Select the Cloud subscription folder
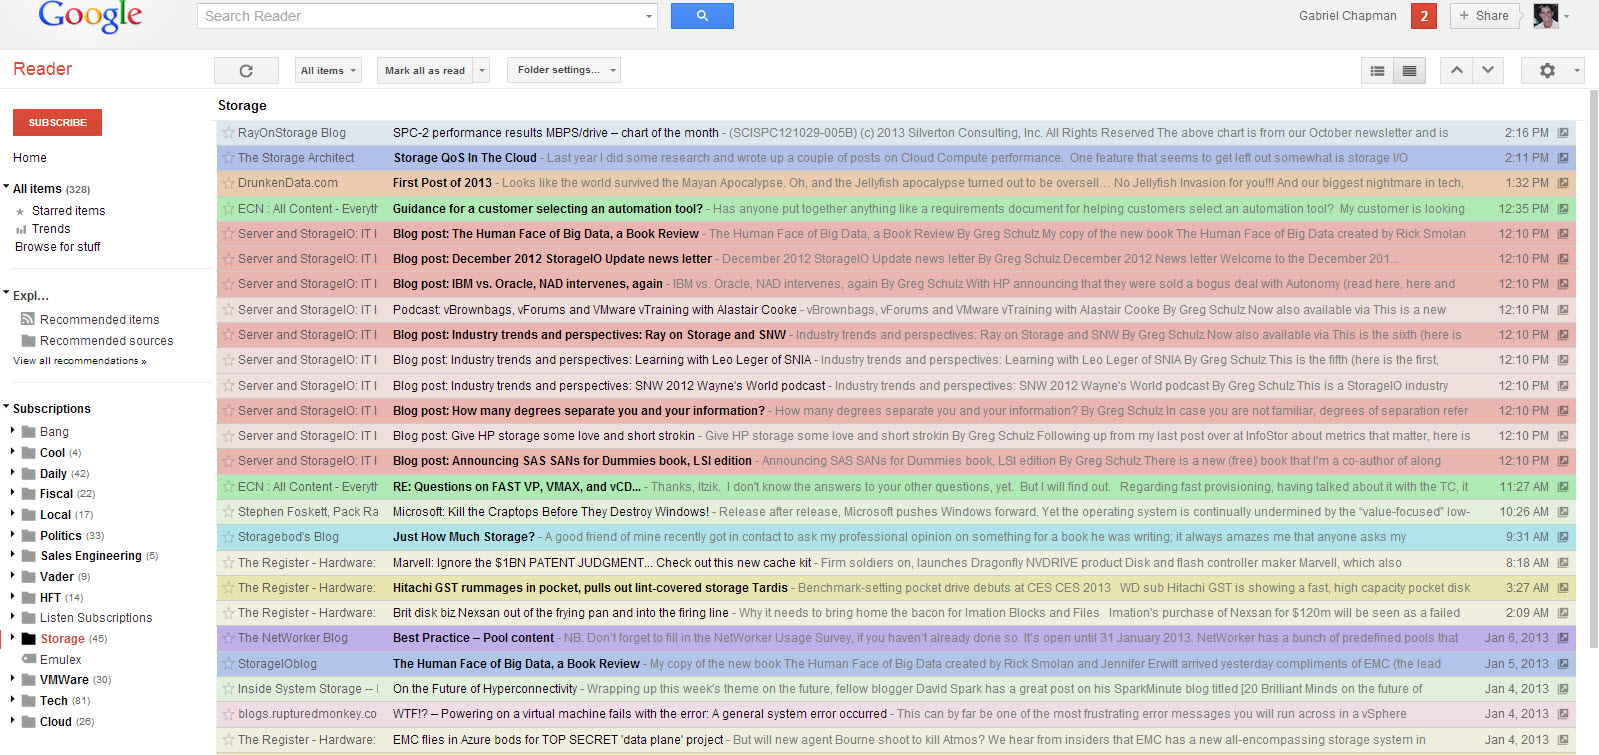 [56, 722]
